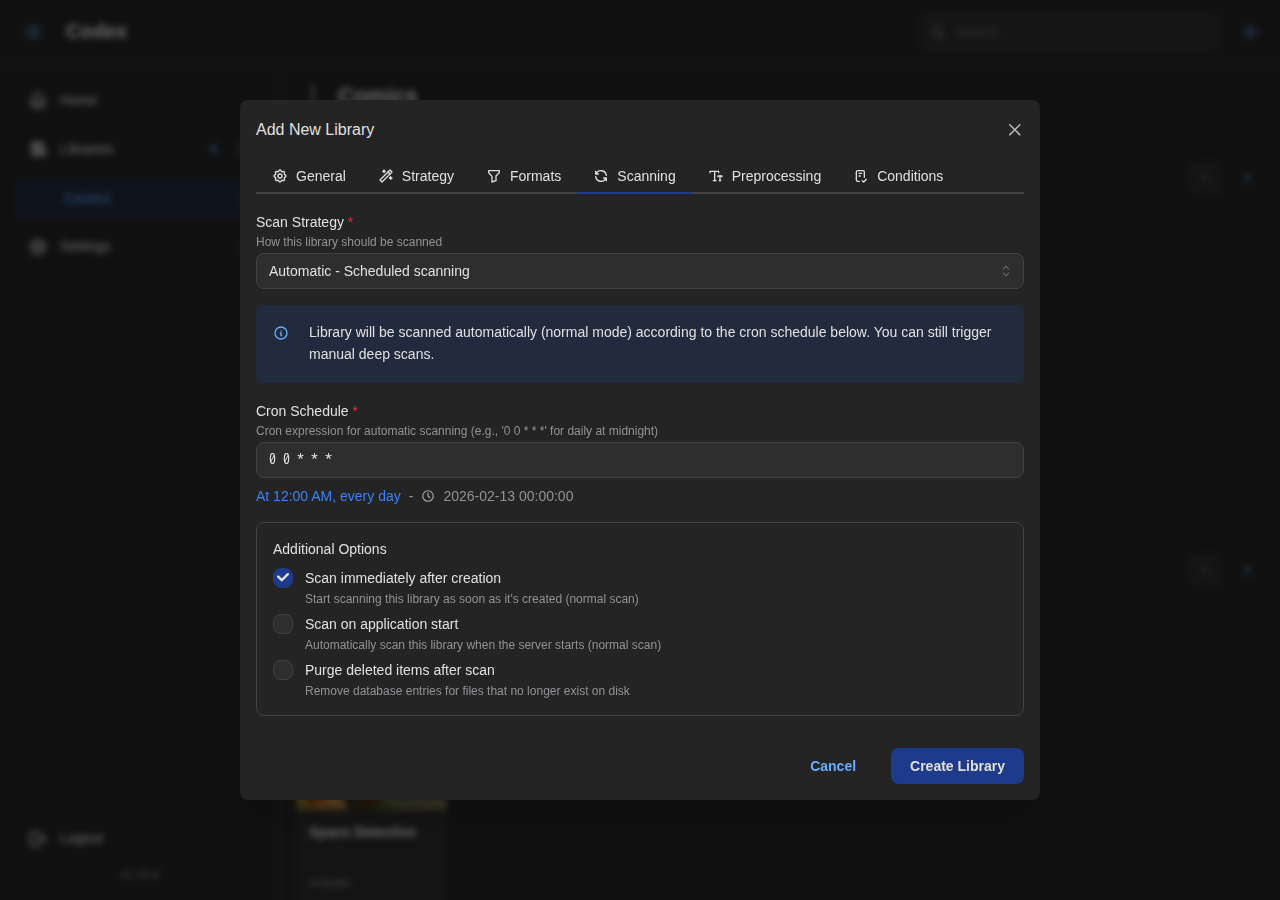Viewport: 1280px width, 900px height.
Task: Click the magic wand Strategy icon
Action: coord(386,176)
